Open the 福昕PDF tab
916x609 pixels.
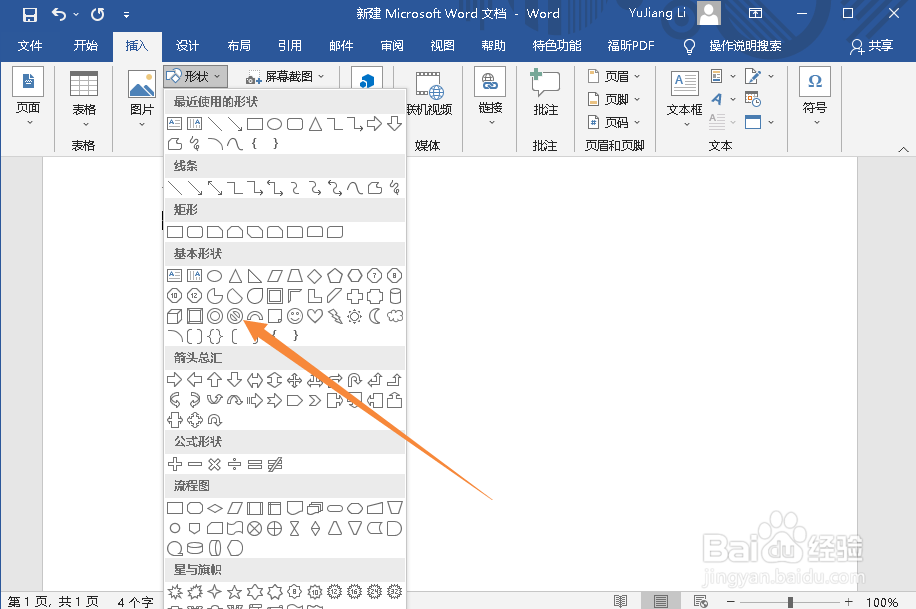coord(631,46)
